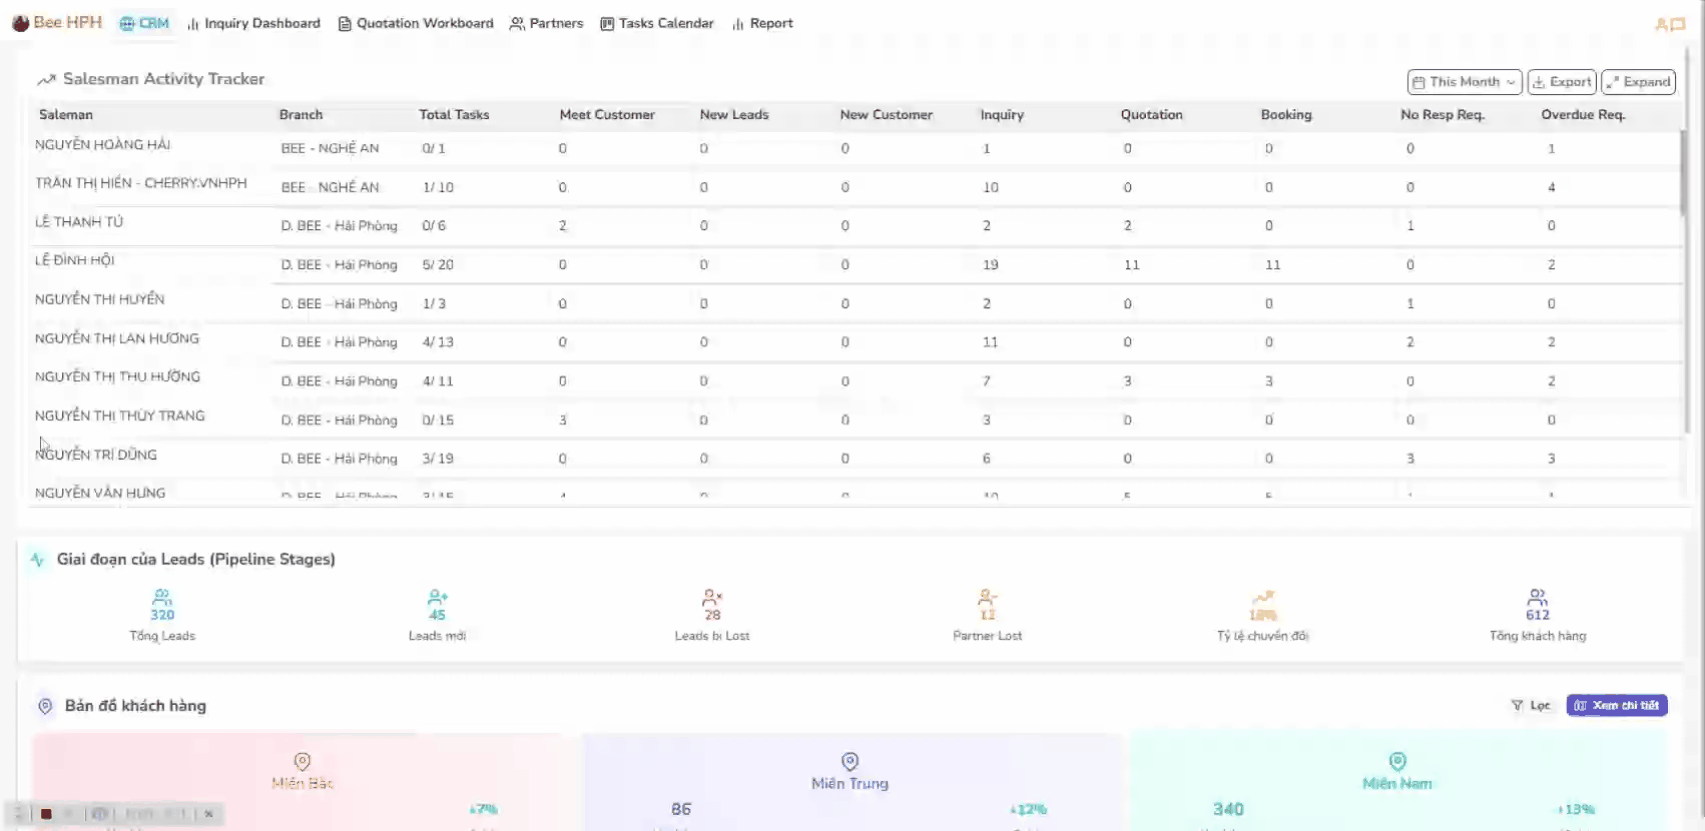Select the LÊ ĐÌNH HỘI salesman row

75,261
